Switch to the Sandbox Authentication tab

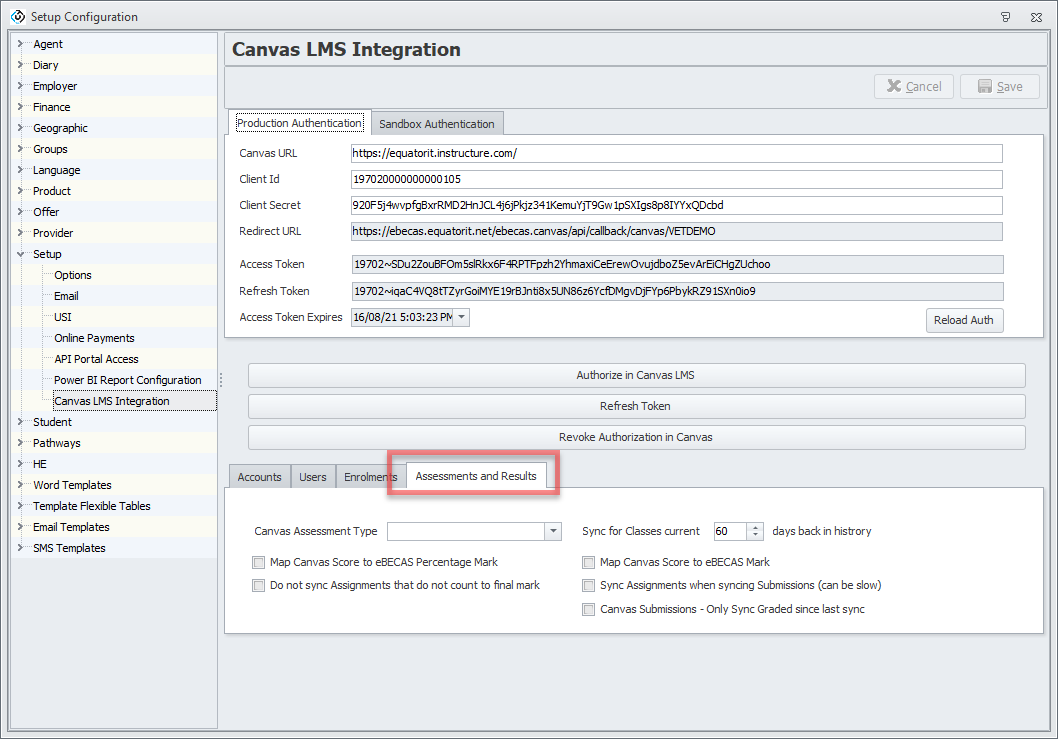(436, 124)
